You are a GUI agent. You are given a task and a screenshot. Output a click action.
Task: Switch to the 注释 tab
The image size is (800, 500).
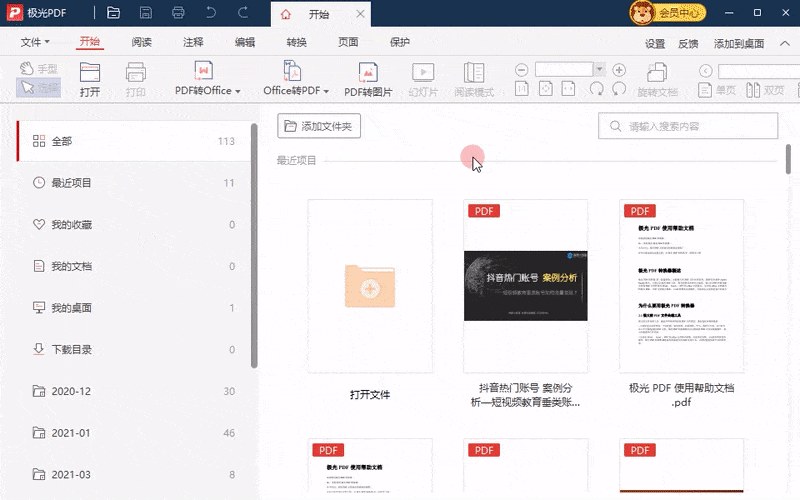(x=193, y=43)
